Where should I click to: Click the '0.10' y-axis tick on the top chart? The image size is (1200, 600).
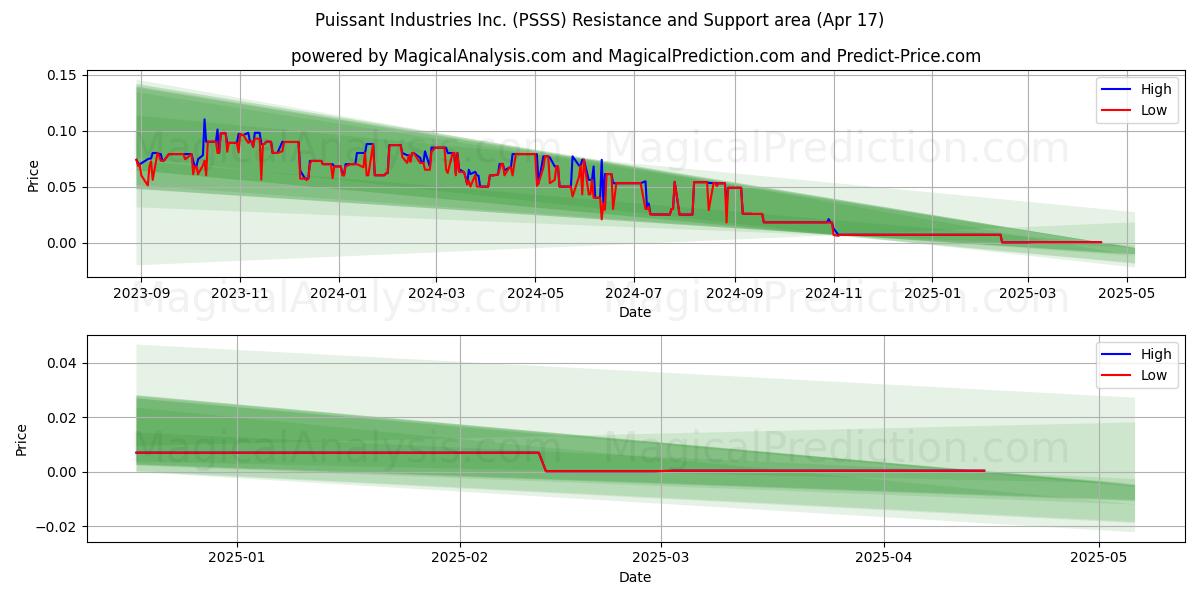click(x=62, y=132)
